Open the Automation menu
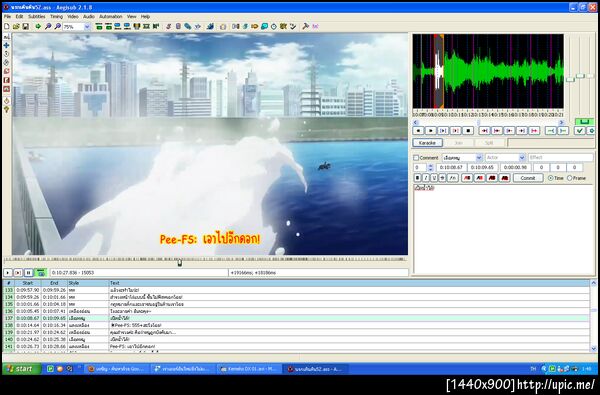 pos(111,17)
